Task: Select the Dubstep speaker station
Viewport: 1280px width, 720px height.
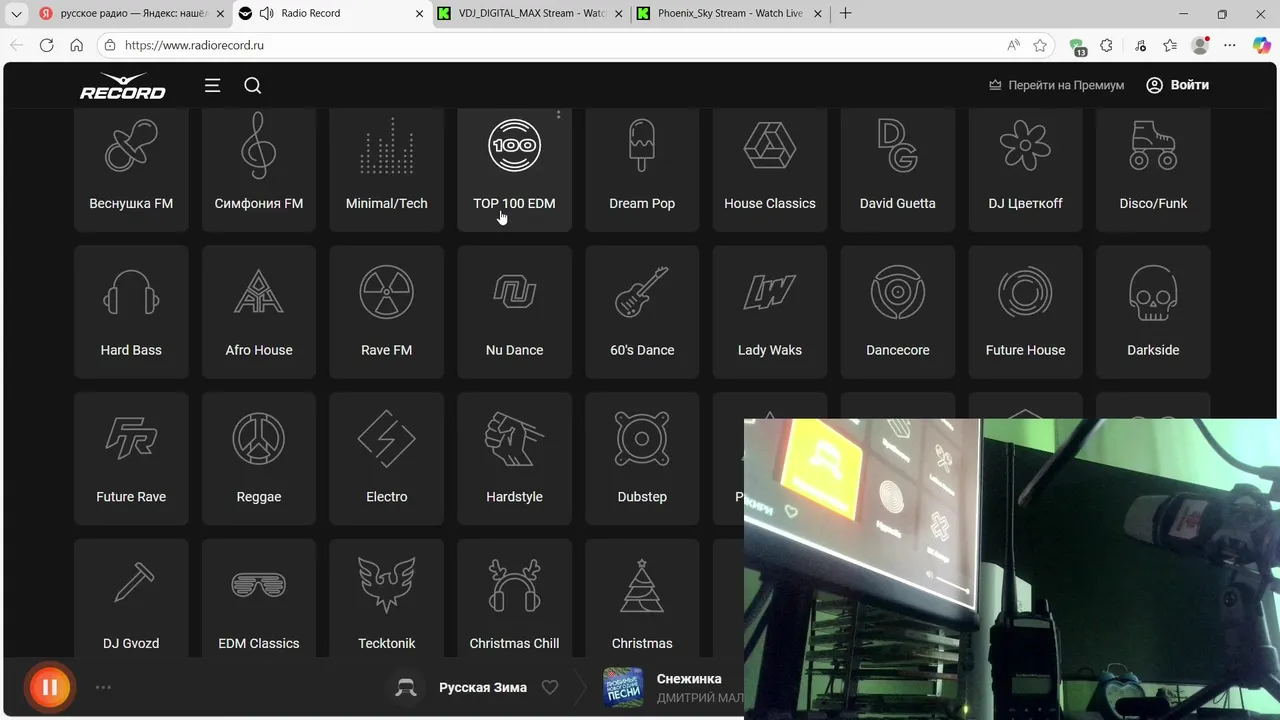Action: pyautogui.click(x=642, y=459)
